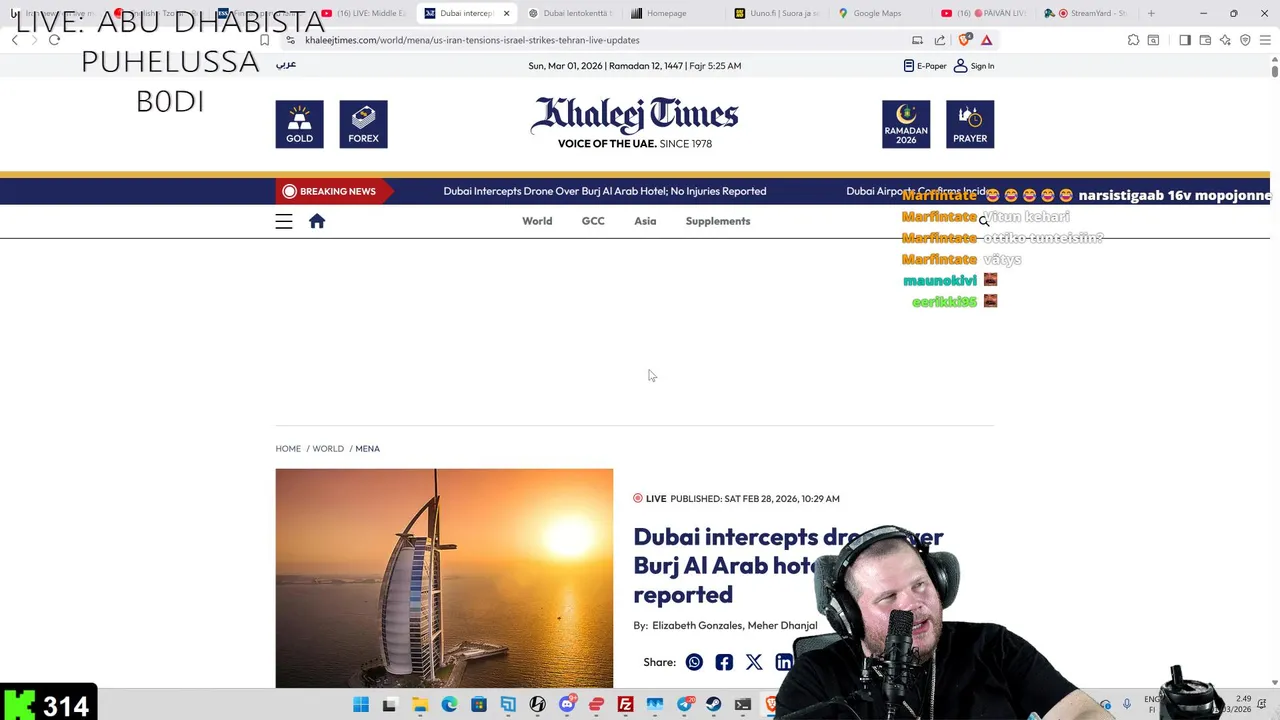Bookmark this page
1280x720 pixels.
pyautogui.click(x=264, y=40)
